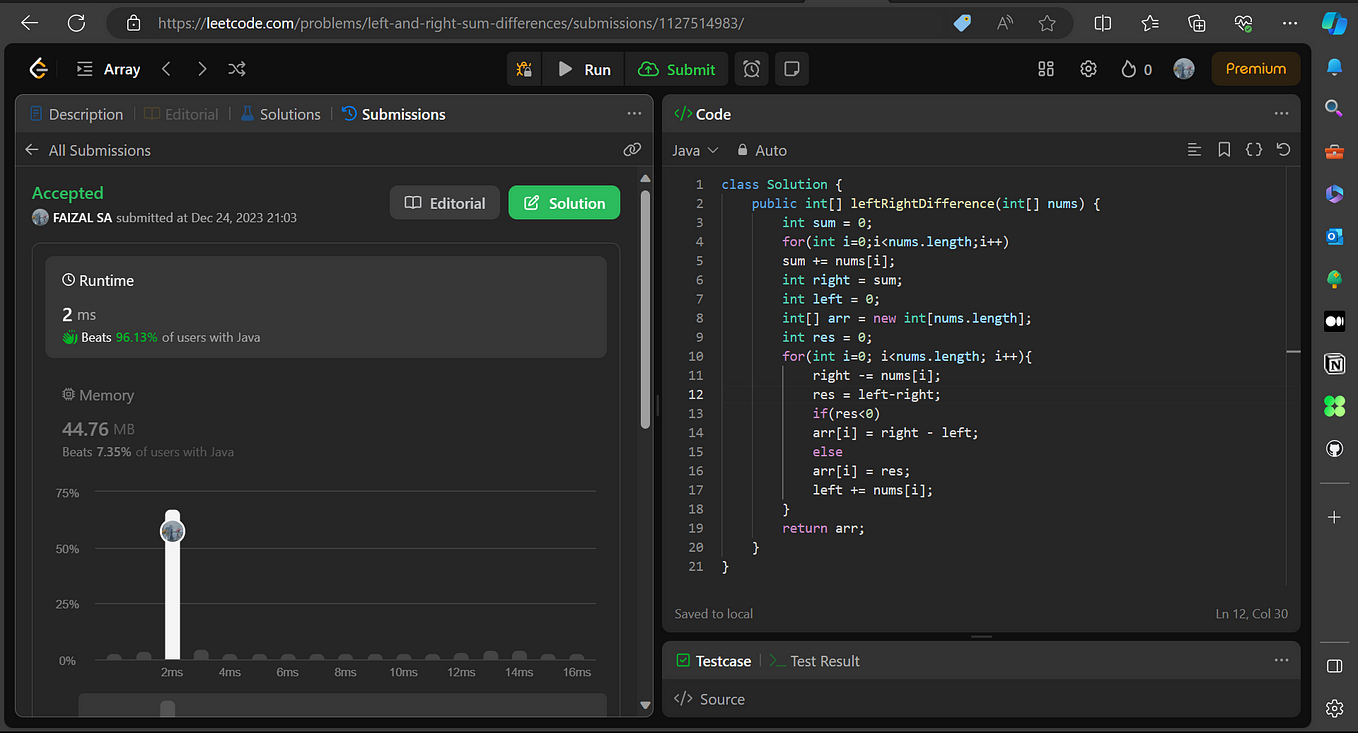Image resolution: width=1358 pixels, height=733 pixels.
Task: Open Notion in the sidebar
Action: click(x=1334, y=364)
